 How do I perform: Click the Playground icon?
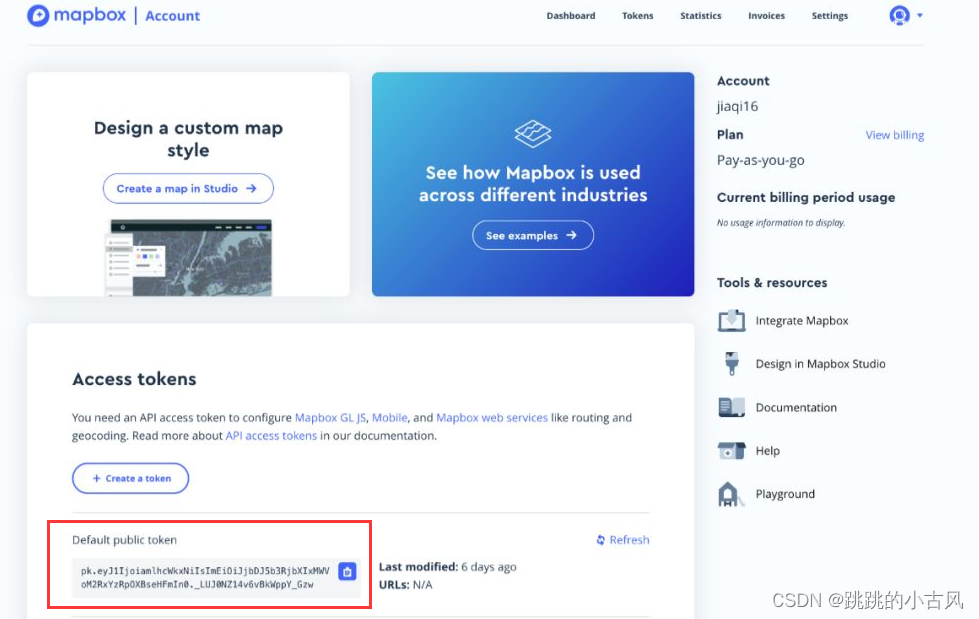click(x=731, y=494)
